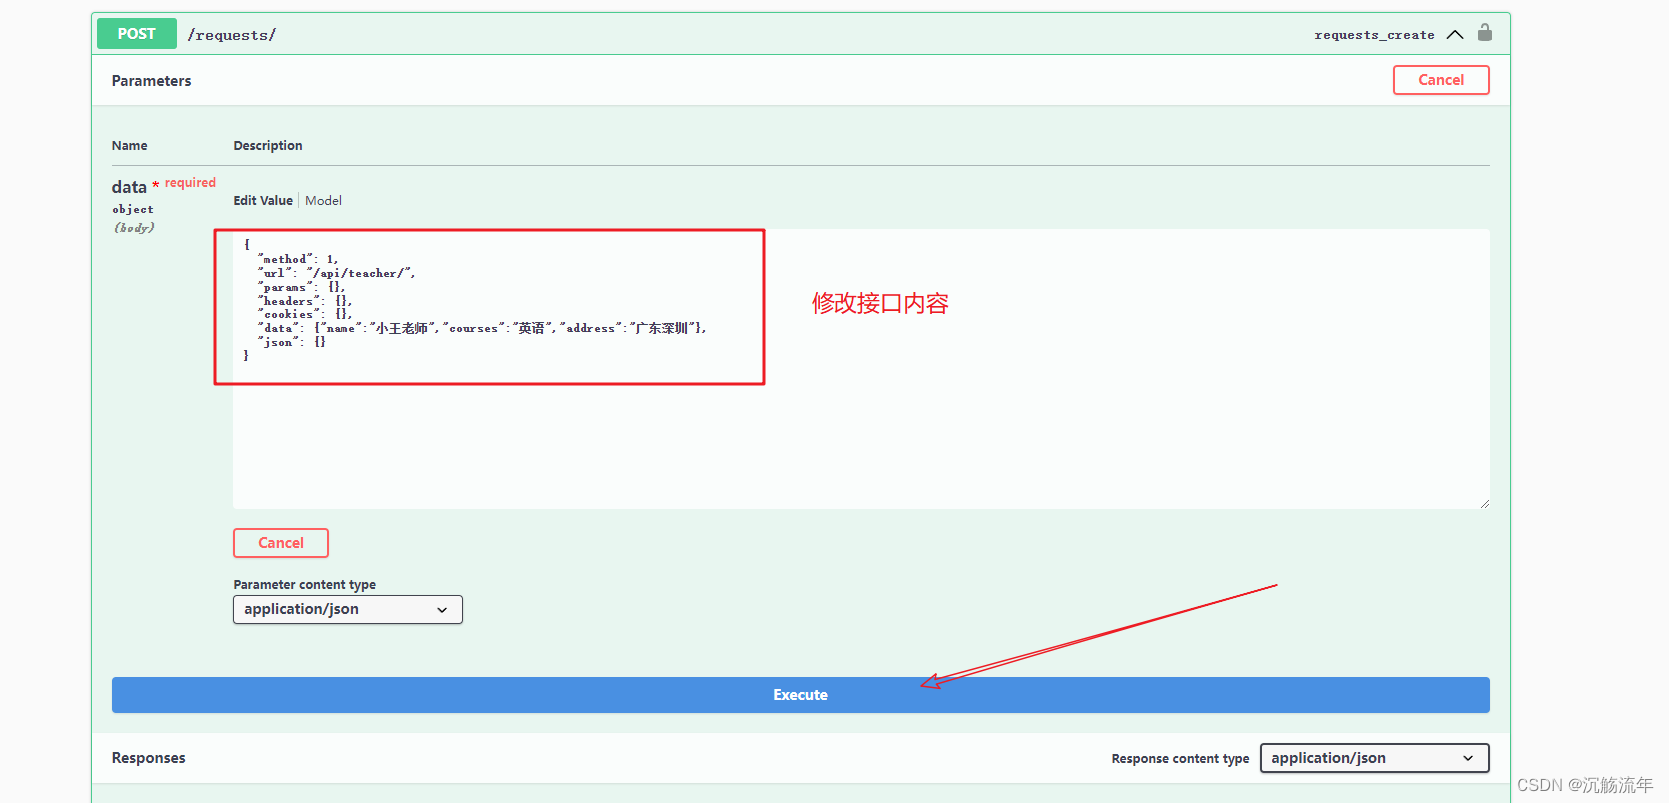Click the requests_create operation ID text

click(x=1374, y=35)
